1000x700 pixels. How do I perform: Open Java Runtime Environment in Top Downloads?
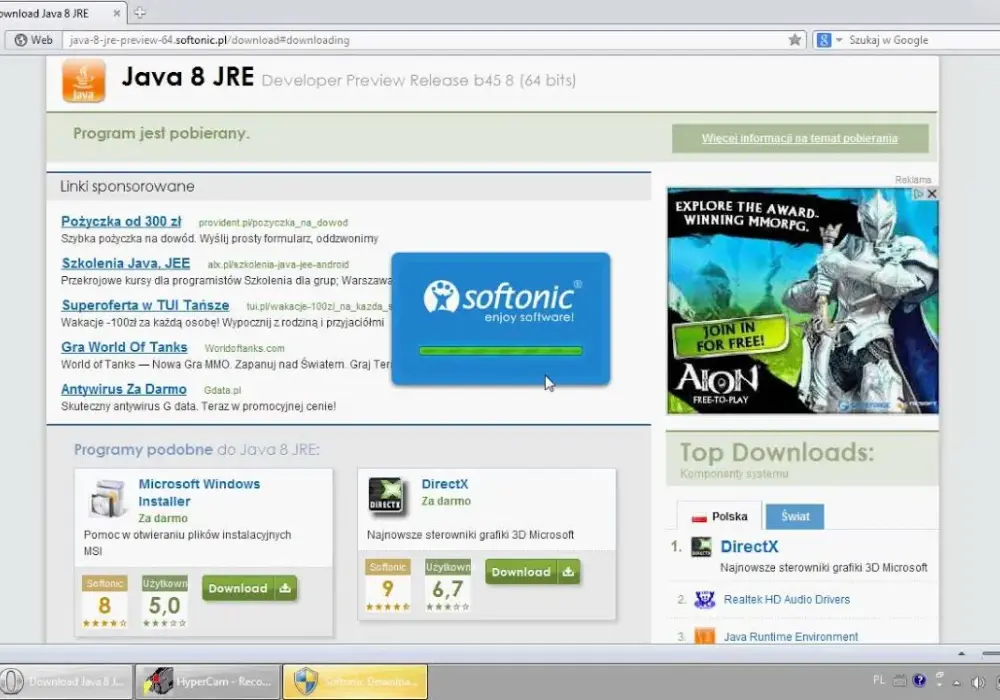(791, 636)
